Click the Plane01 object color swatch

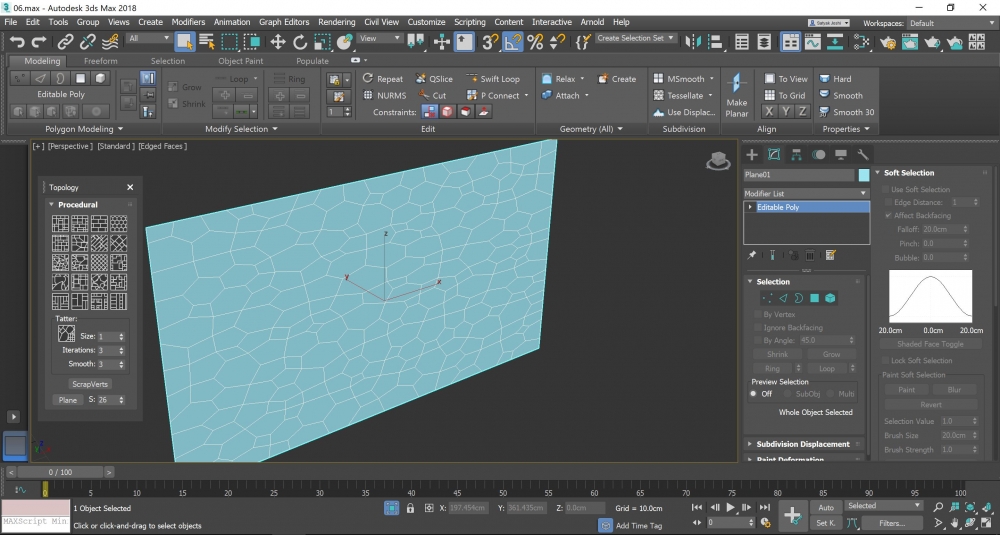(x=864, y=175)
